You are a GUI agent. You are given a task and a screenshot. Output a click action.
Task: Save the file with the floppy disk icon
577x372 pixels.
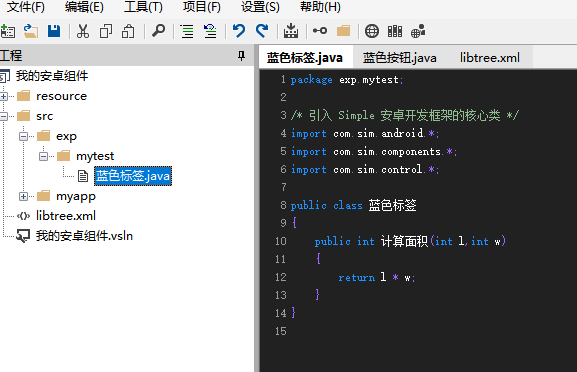(54, 31)
